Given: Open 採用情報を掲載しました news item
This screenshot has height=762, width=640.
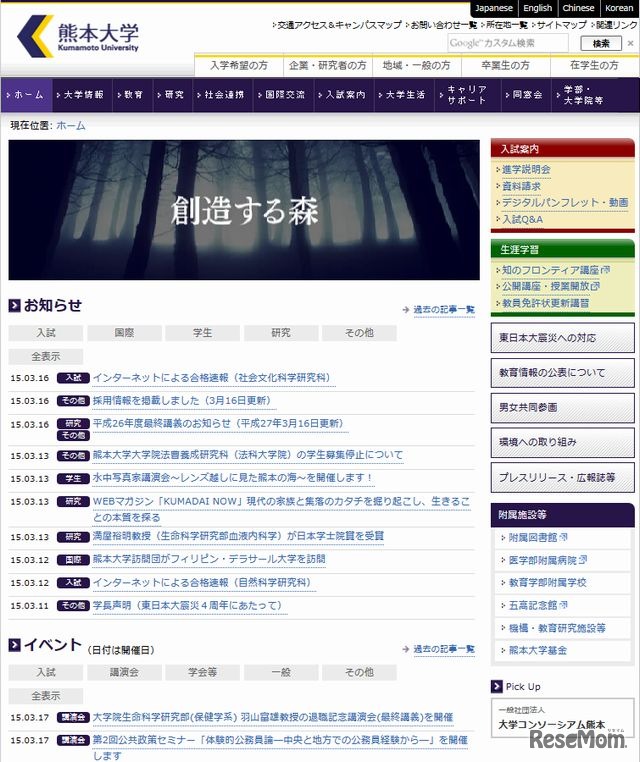Looking at the screenshot, I should (x=182, y=400).
